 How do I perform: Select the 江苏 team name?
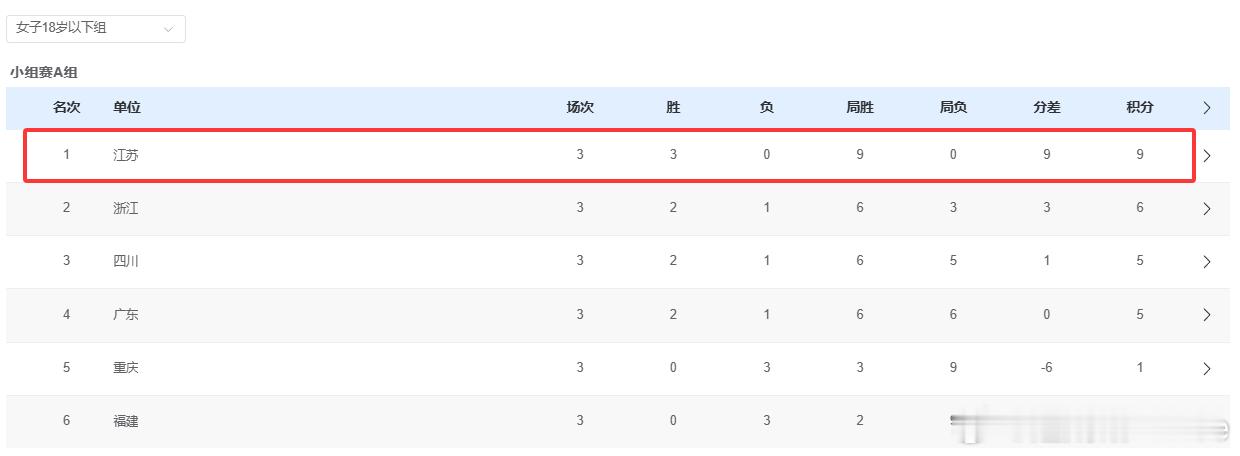(x=126, y=155)
